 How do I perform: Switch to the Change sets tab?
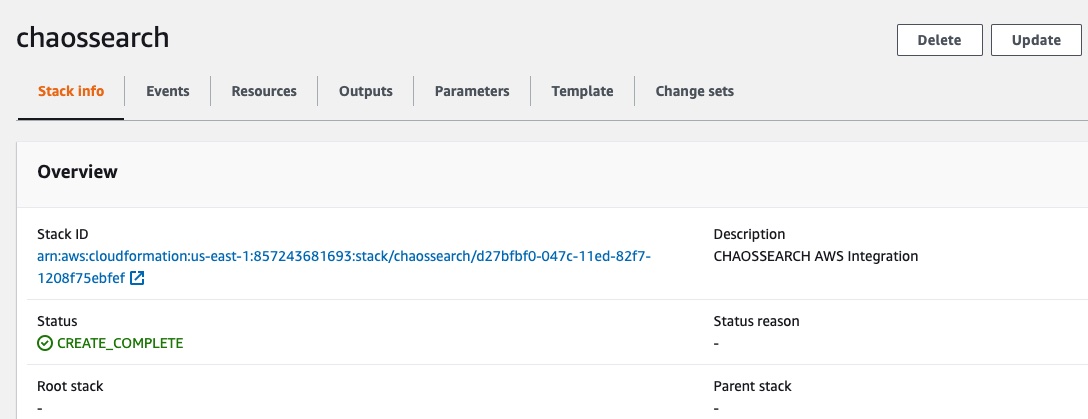(x=695, y=91)
